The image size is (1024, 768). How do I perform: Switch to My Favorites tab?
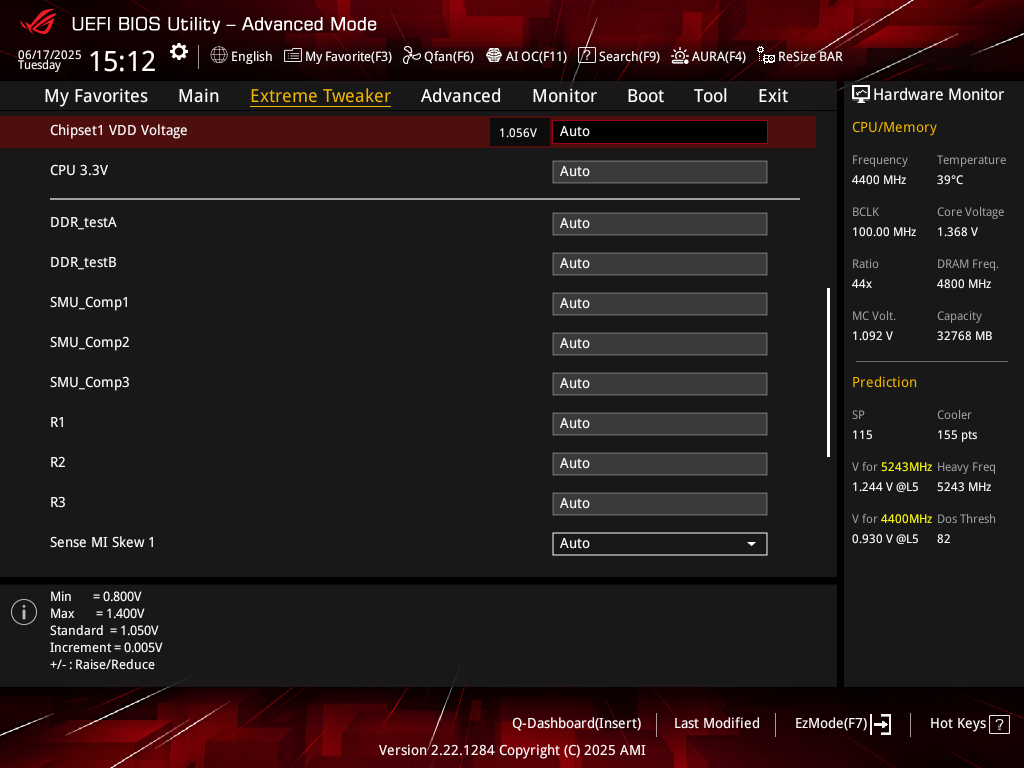coord(96,96)
